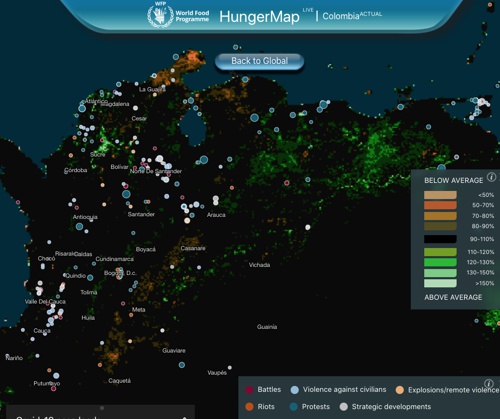Click the Huila region label
This screenshot has width=500, height=419.
(x=88, y=318)
